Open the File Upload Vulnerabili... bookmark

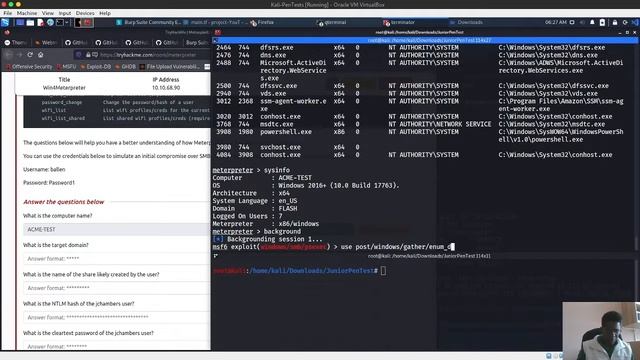[170, 67]
